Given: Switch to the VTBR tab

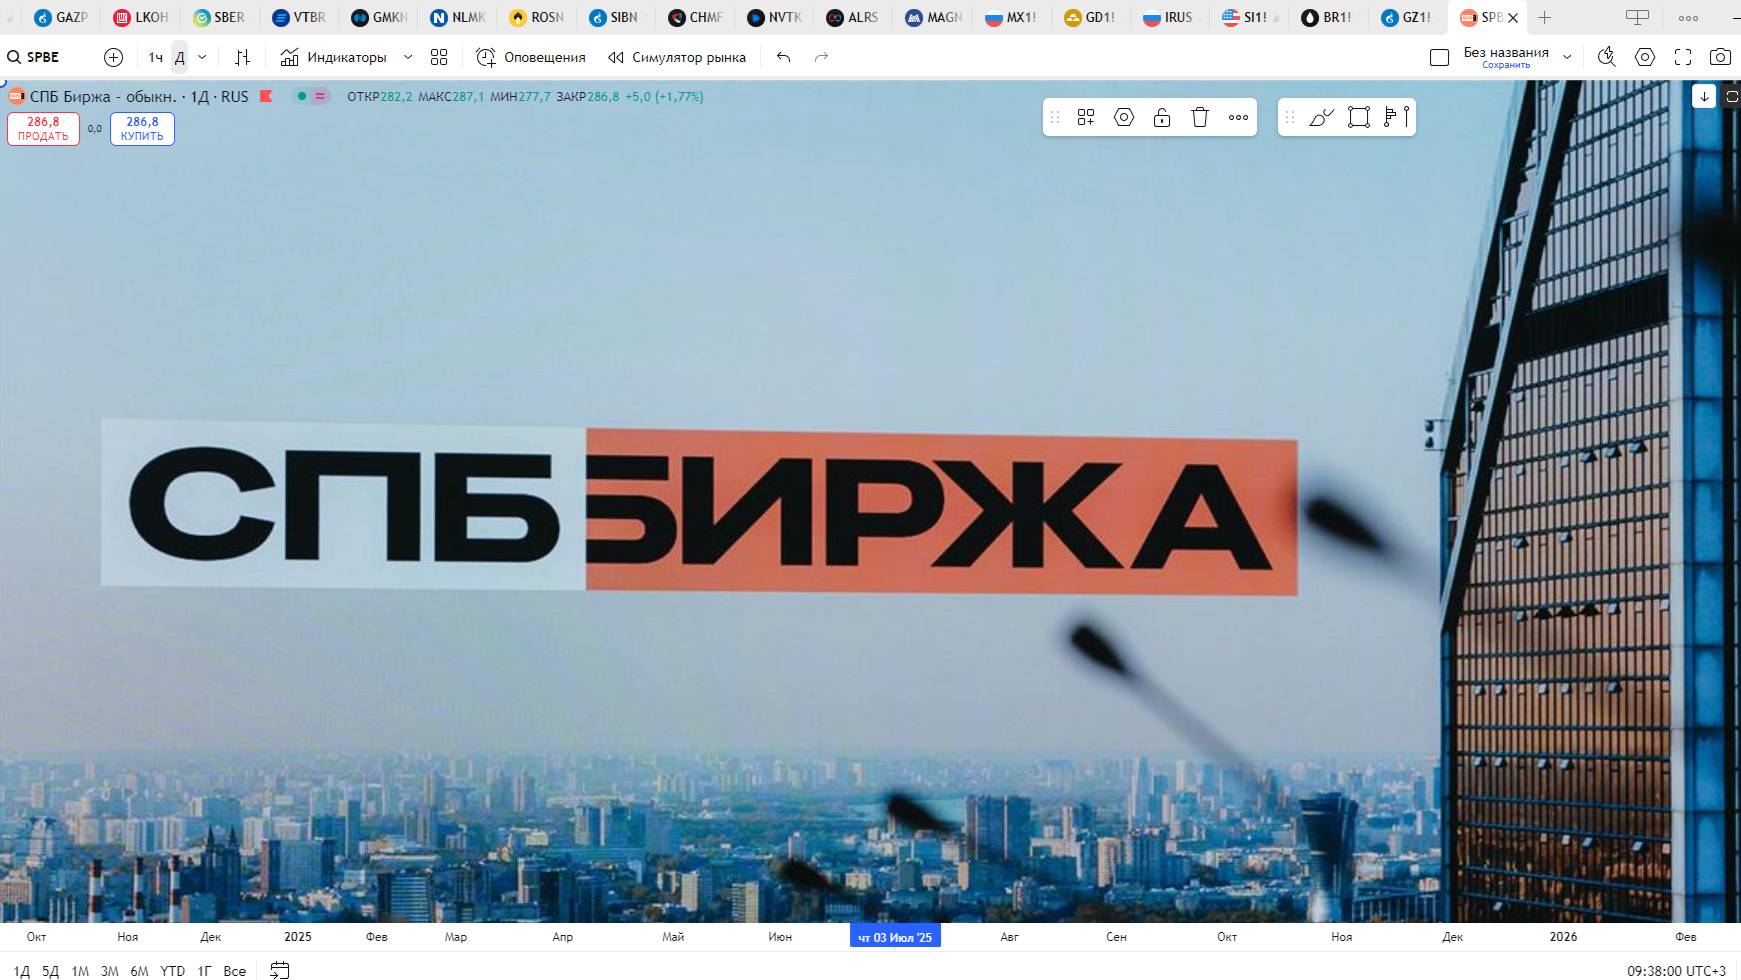Looking at the screenshot, I should point(299,17).
